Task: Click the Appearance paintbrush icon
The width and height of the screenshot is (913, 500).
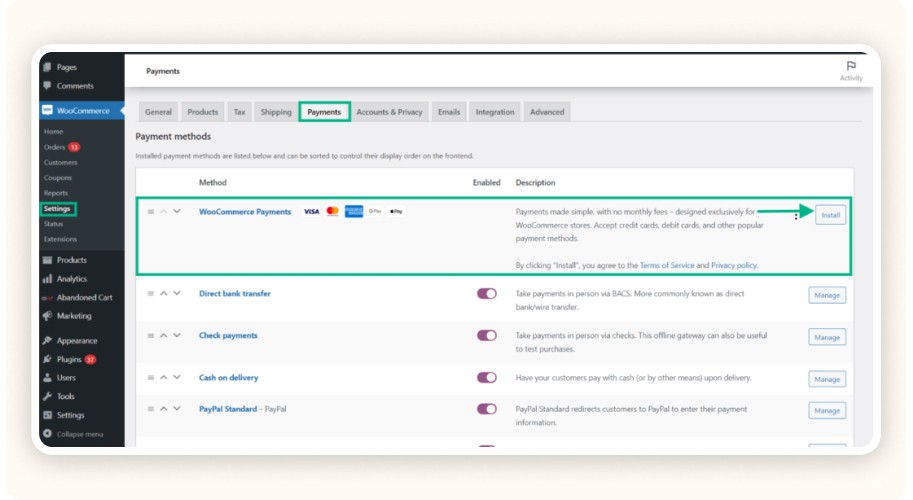Action: tap(47, 341)
